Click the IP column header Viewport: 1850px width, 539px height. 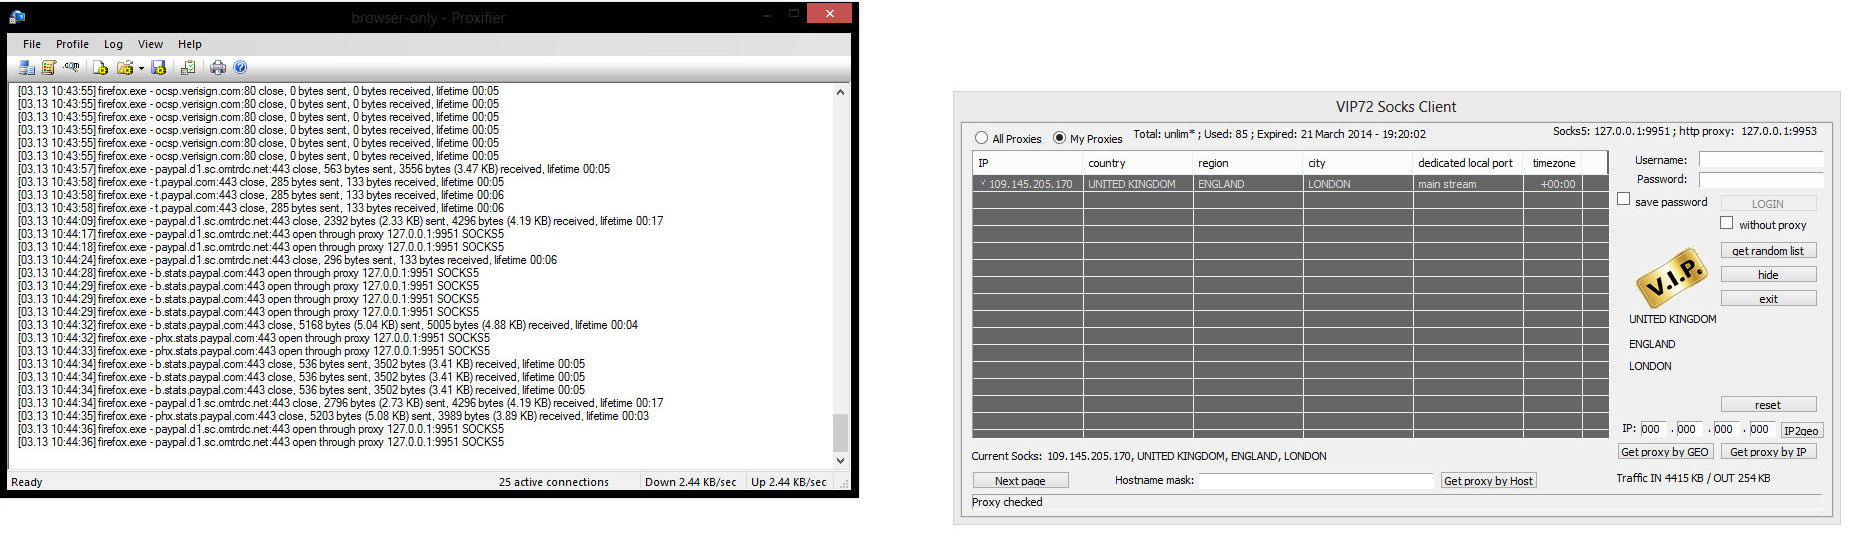(x=1027, y=163)
